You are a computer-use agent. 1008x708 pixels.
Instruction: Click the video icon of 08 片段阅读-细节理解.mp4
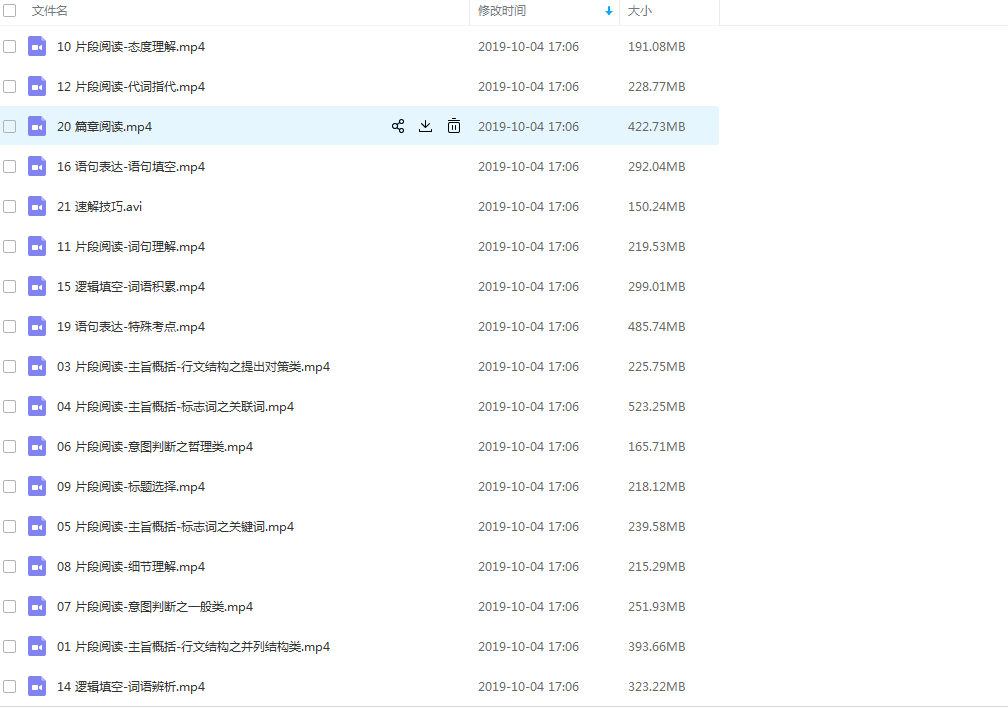coord(37,566)
